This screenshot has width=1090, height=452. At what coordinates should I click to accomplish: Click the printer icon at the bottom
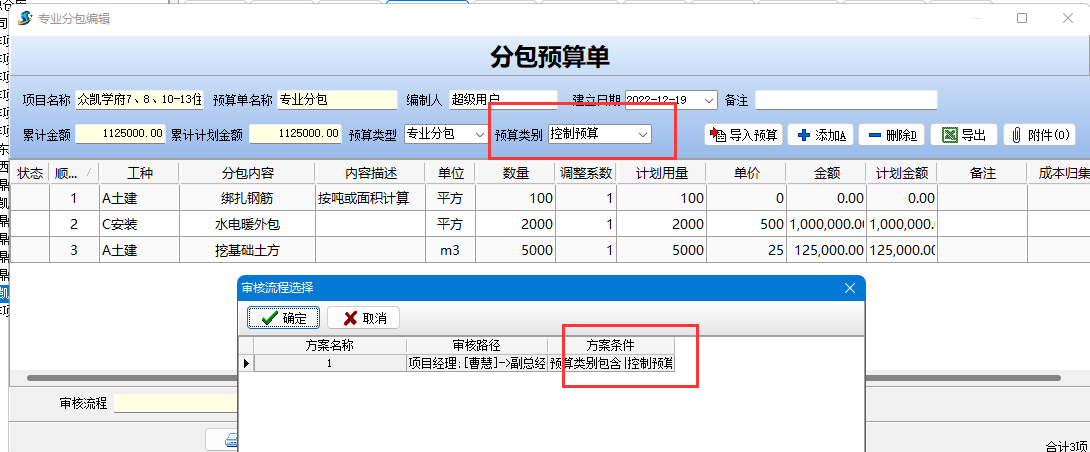[x=230, y=440]
